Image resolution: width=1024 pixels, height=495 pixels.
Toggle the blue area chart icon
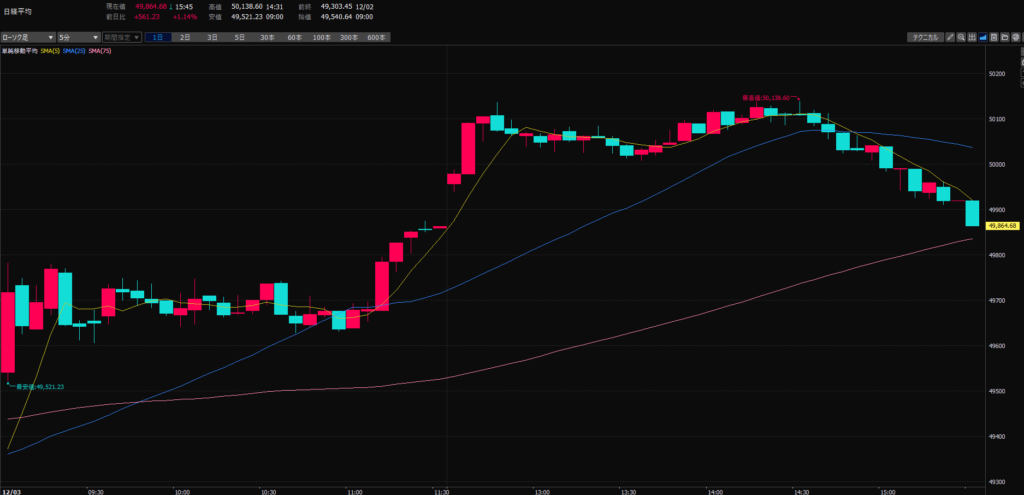(x=983, y=37)
